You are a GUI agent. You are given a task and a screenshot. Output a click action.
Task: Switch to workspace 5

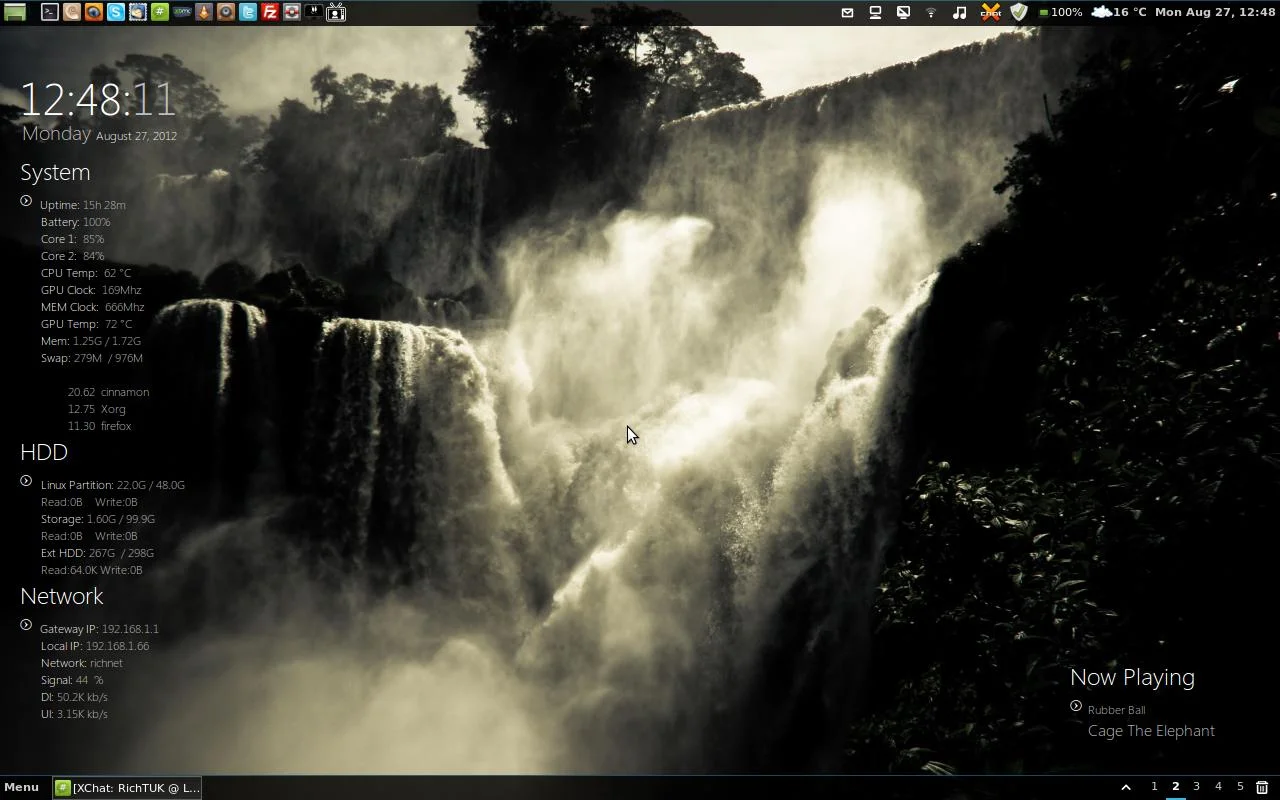pyautogui.click(x=1240, y=787)
